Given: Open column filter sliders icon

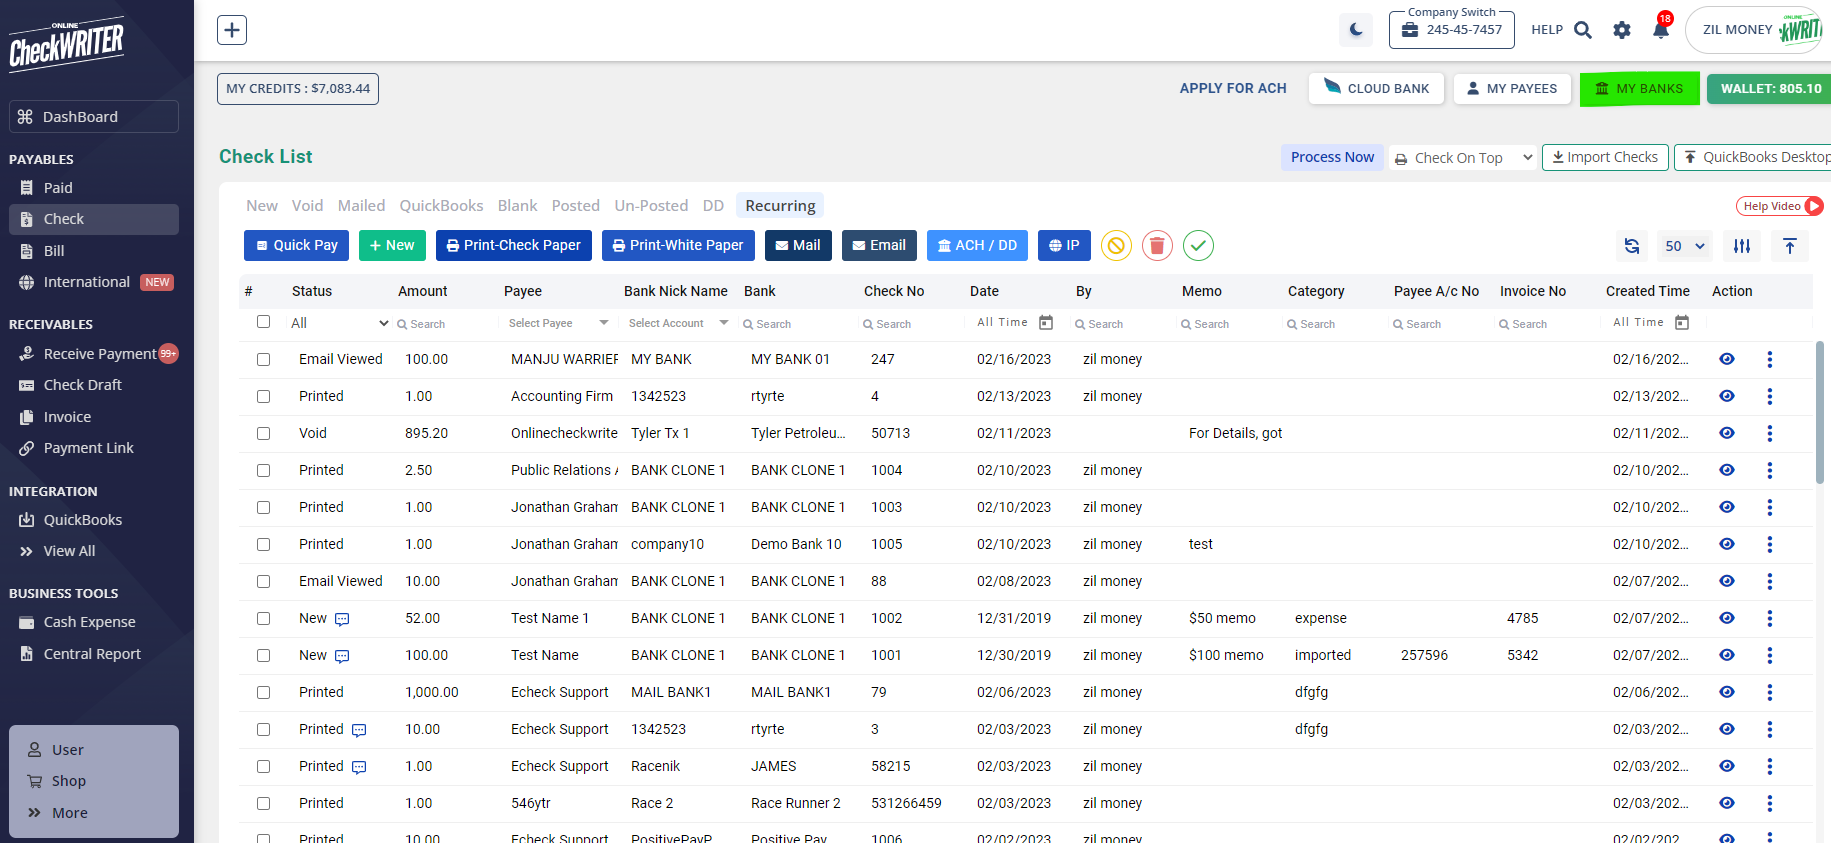Looking at the screenshot, I should tap(1742, 246).
